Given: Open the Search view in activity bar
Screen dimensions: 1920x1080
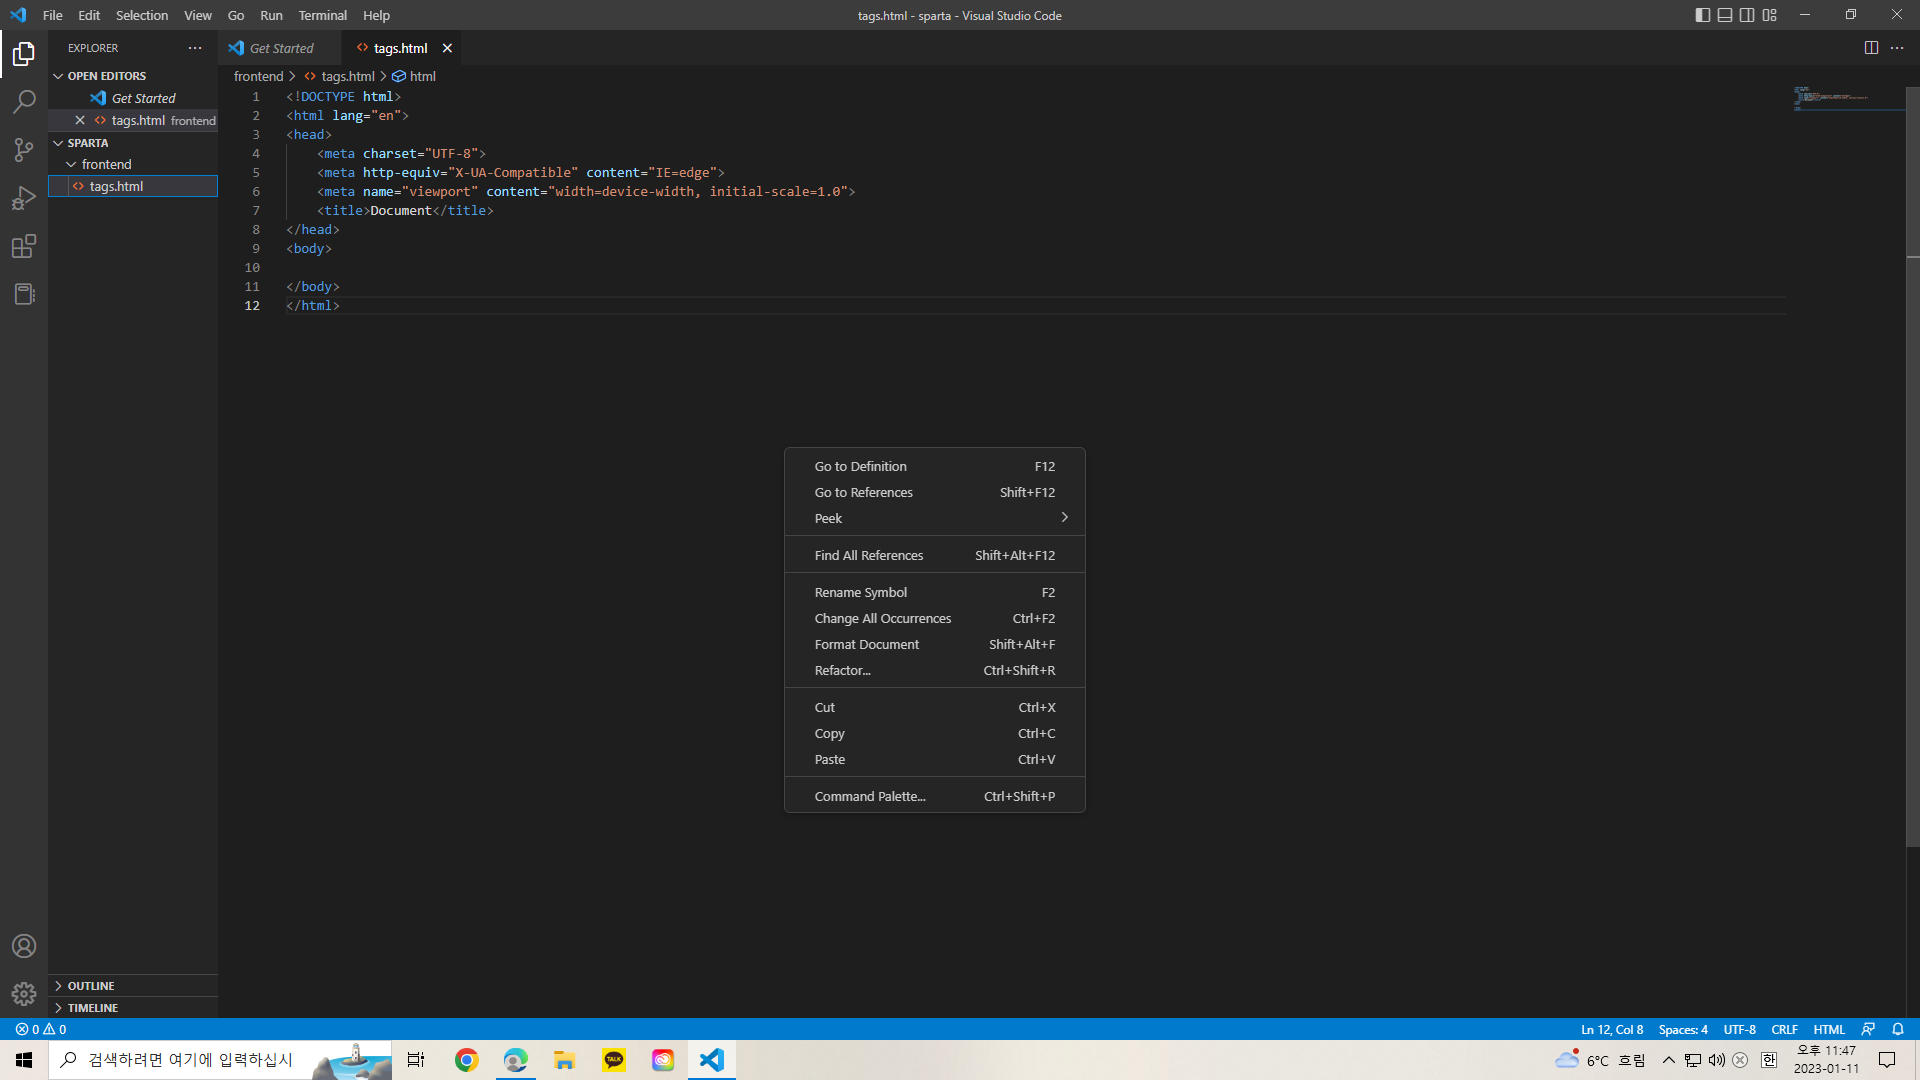Looking at the screenshot, I should tap(24, 102).
